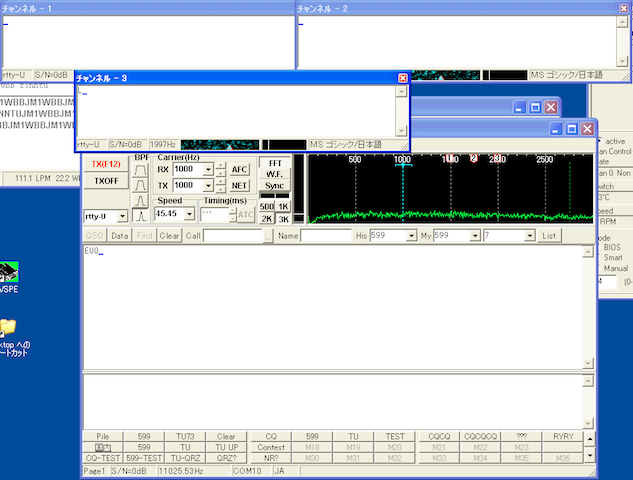This screenshot has height=480, width=633.
Task: Select the narrowest BPF spike filter icon
Action: tap(140, 216)
